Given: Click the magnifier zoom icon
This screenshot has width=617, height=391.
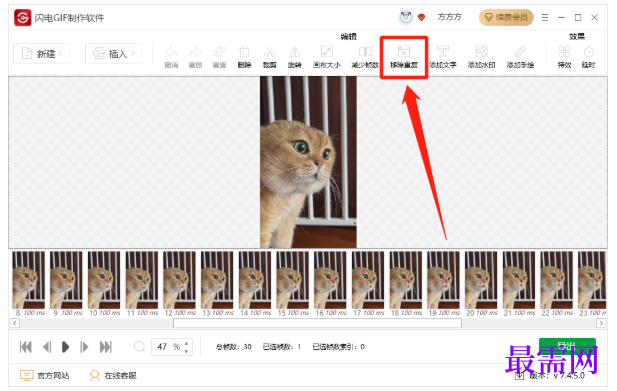Looking at the screenshot, I should [x=139, y=347].
